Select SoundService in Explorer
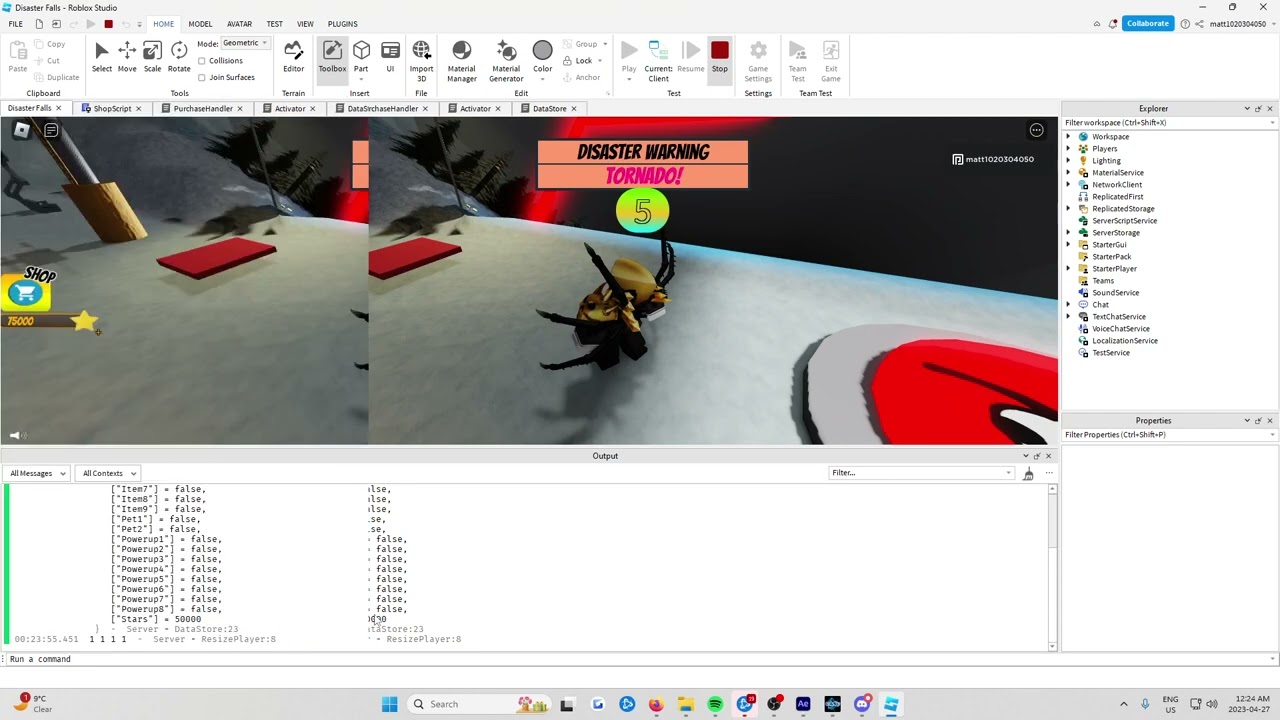The width and height of the screenshot is (1280, 720). [x=1115, y=293]
